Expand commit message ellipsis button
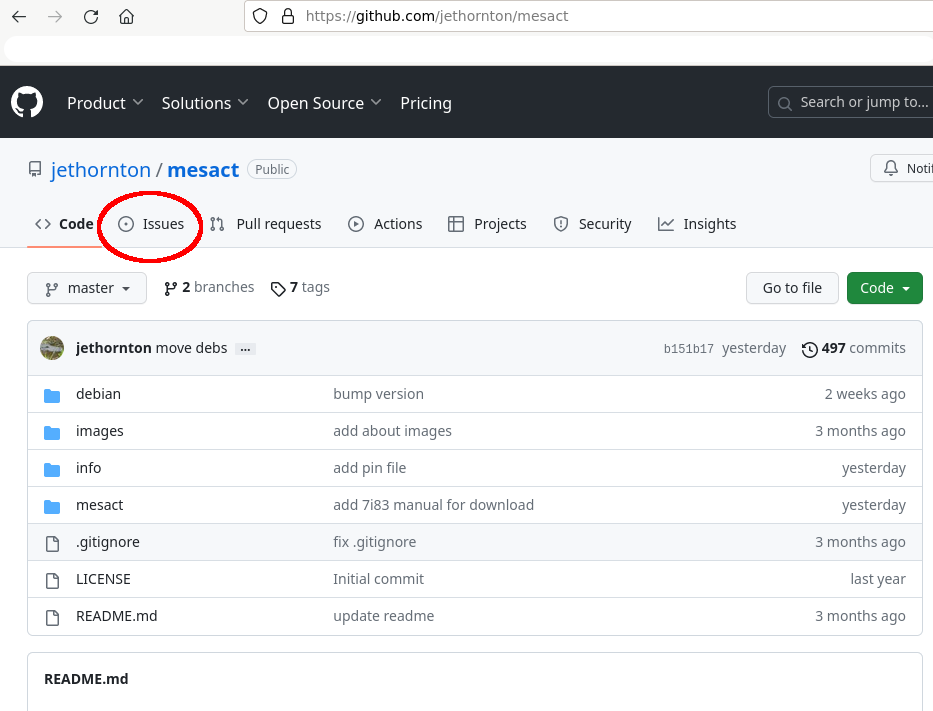This screenshot has height=711, width=933. click(x=246, y=349)
